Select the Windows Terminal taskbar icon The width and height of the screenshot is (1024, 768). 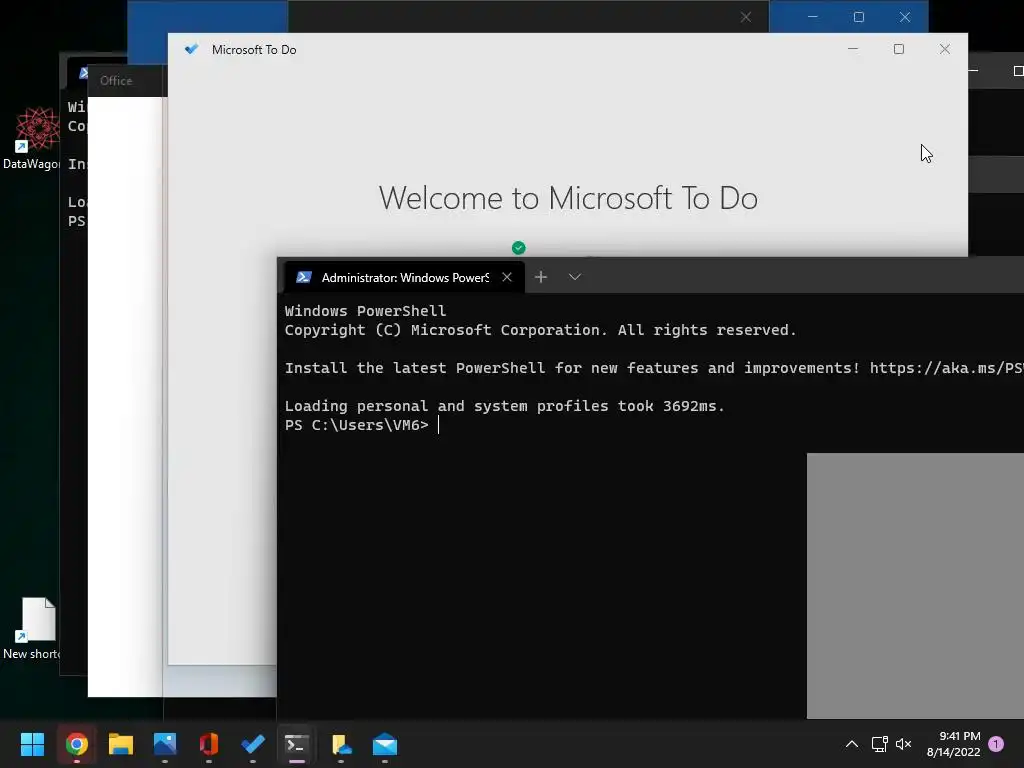[296, 744]
